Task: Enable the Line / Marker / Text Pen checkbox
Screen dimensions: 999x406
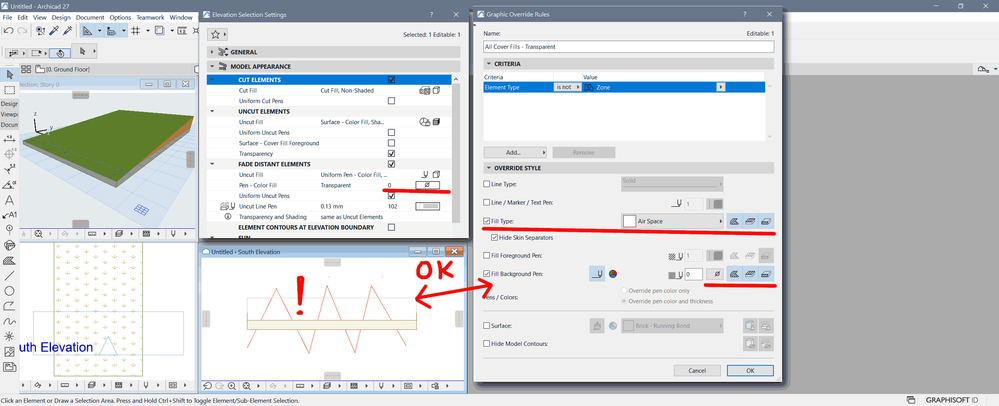Action: point(487,203)
